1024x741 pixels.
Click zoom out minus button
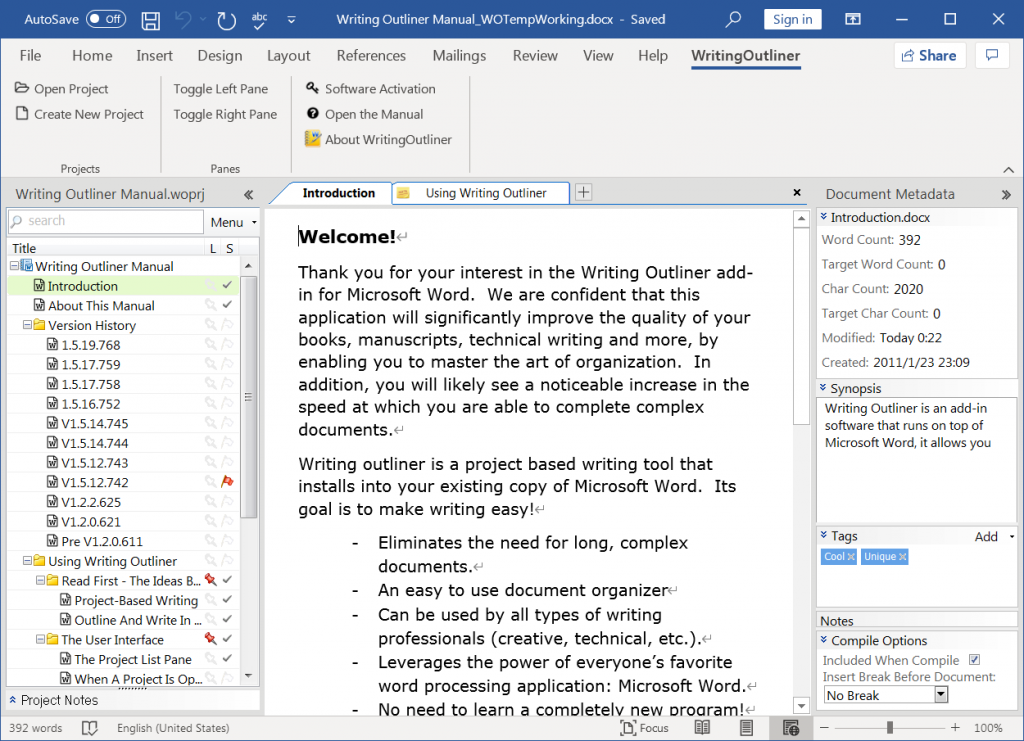coord(824,727)
